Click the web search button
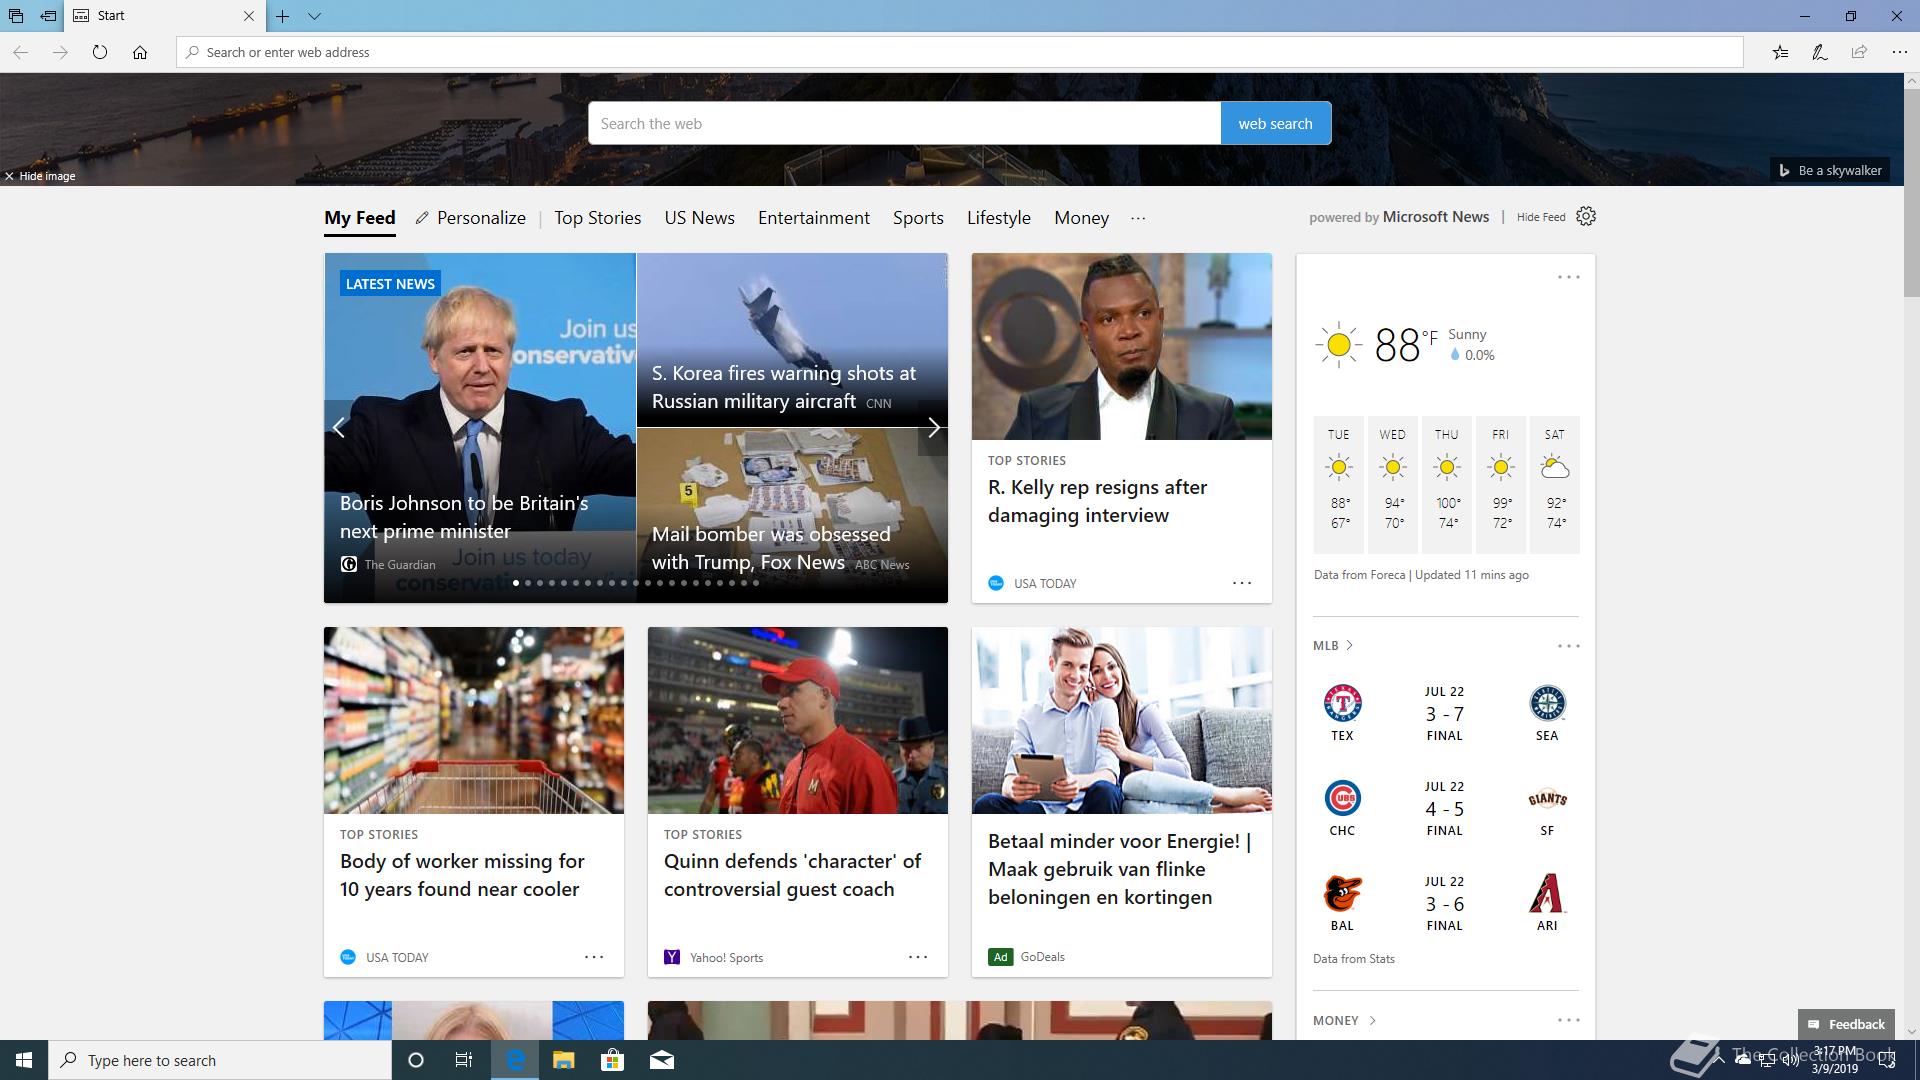1920x1080 pixels. 1275,123
